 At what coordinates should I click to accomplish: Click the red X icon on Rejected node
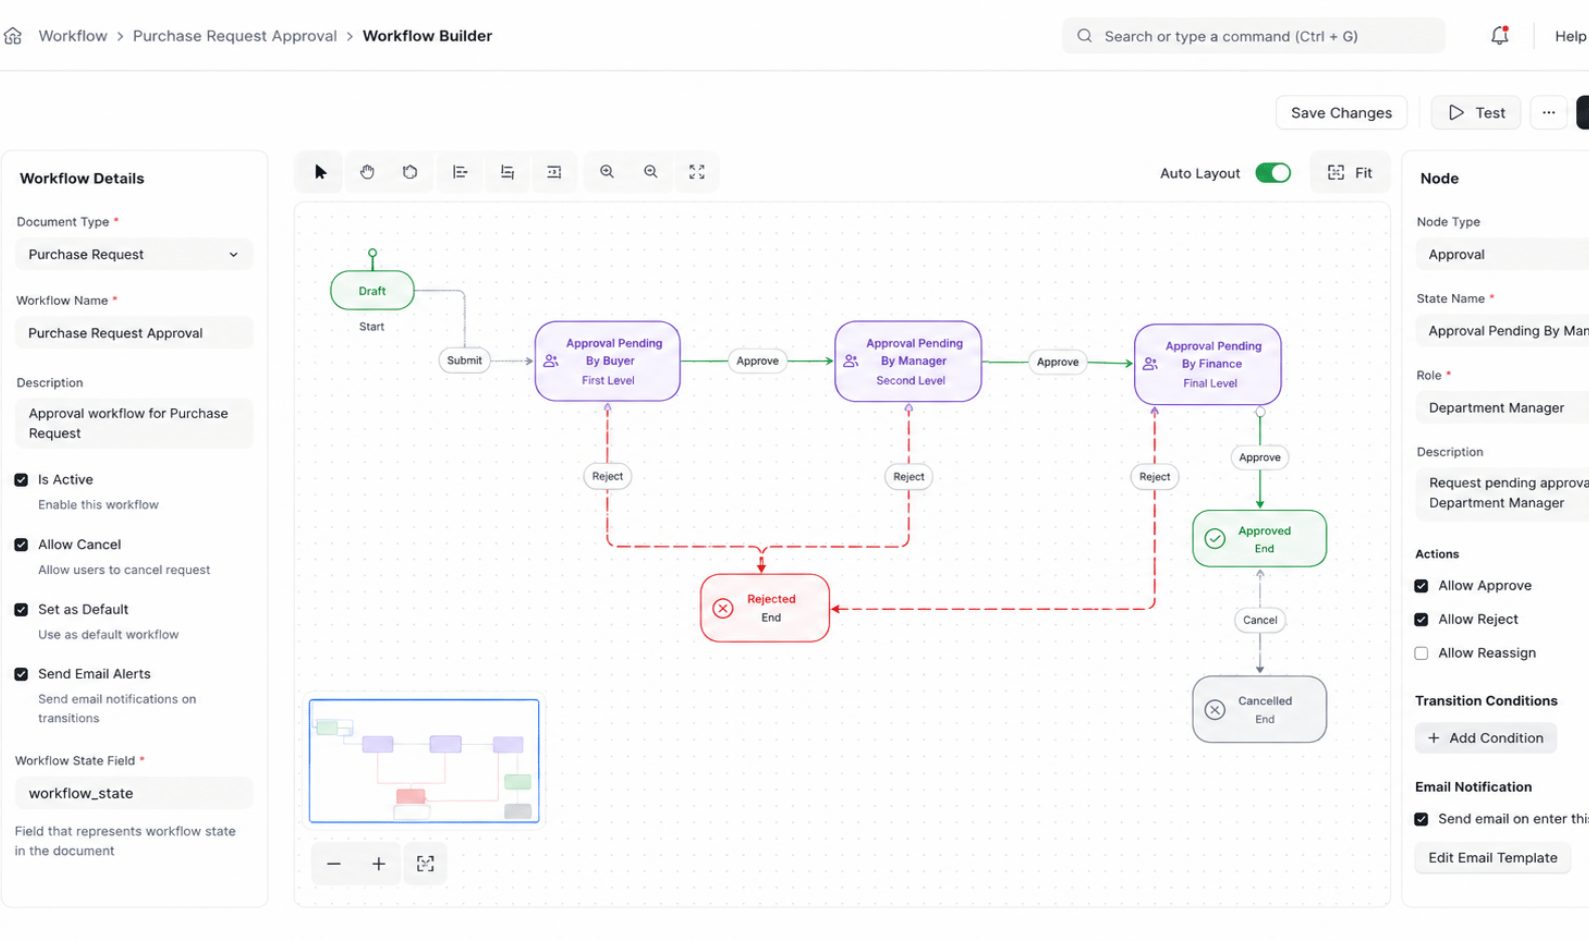(x=723, y=608)
